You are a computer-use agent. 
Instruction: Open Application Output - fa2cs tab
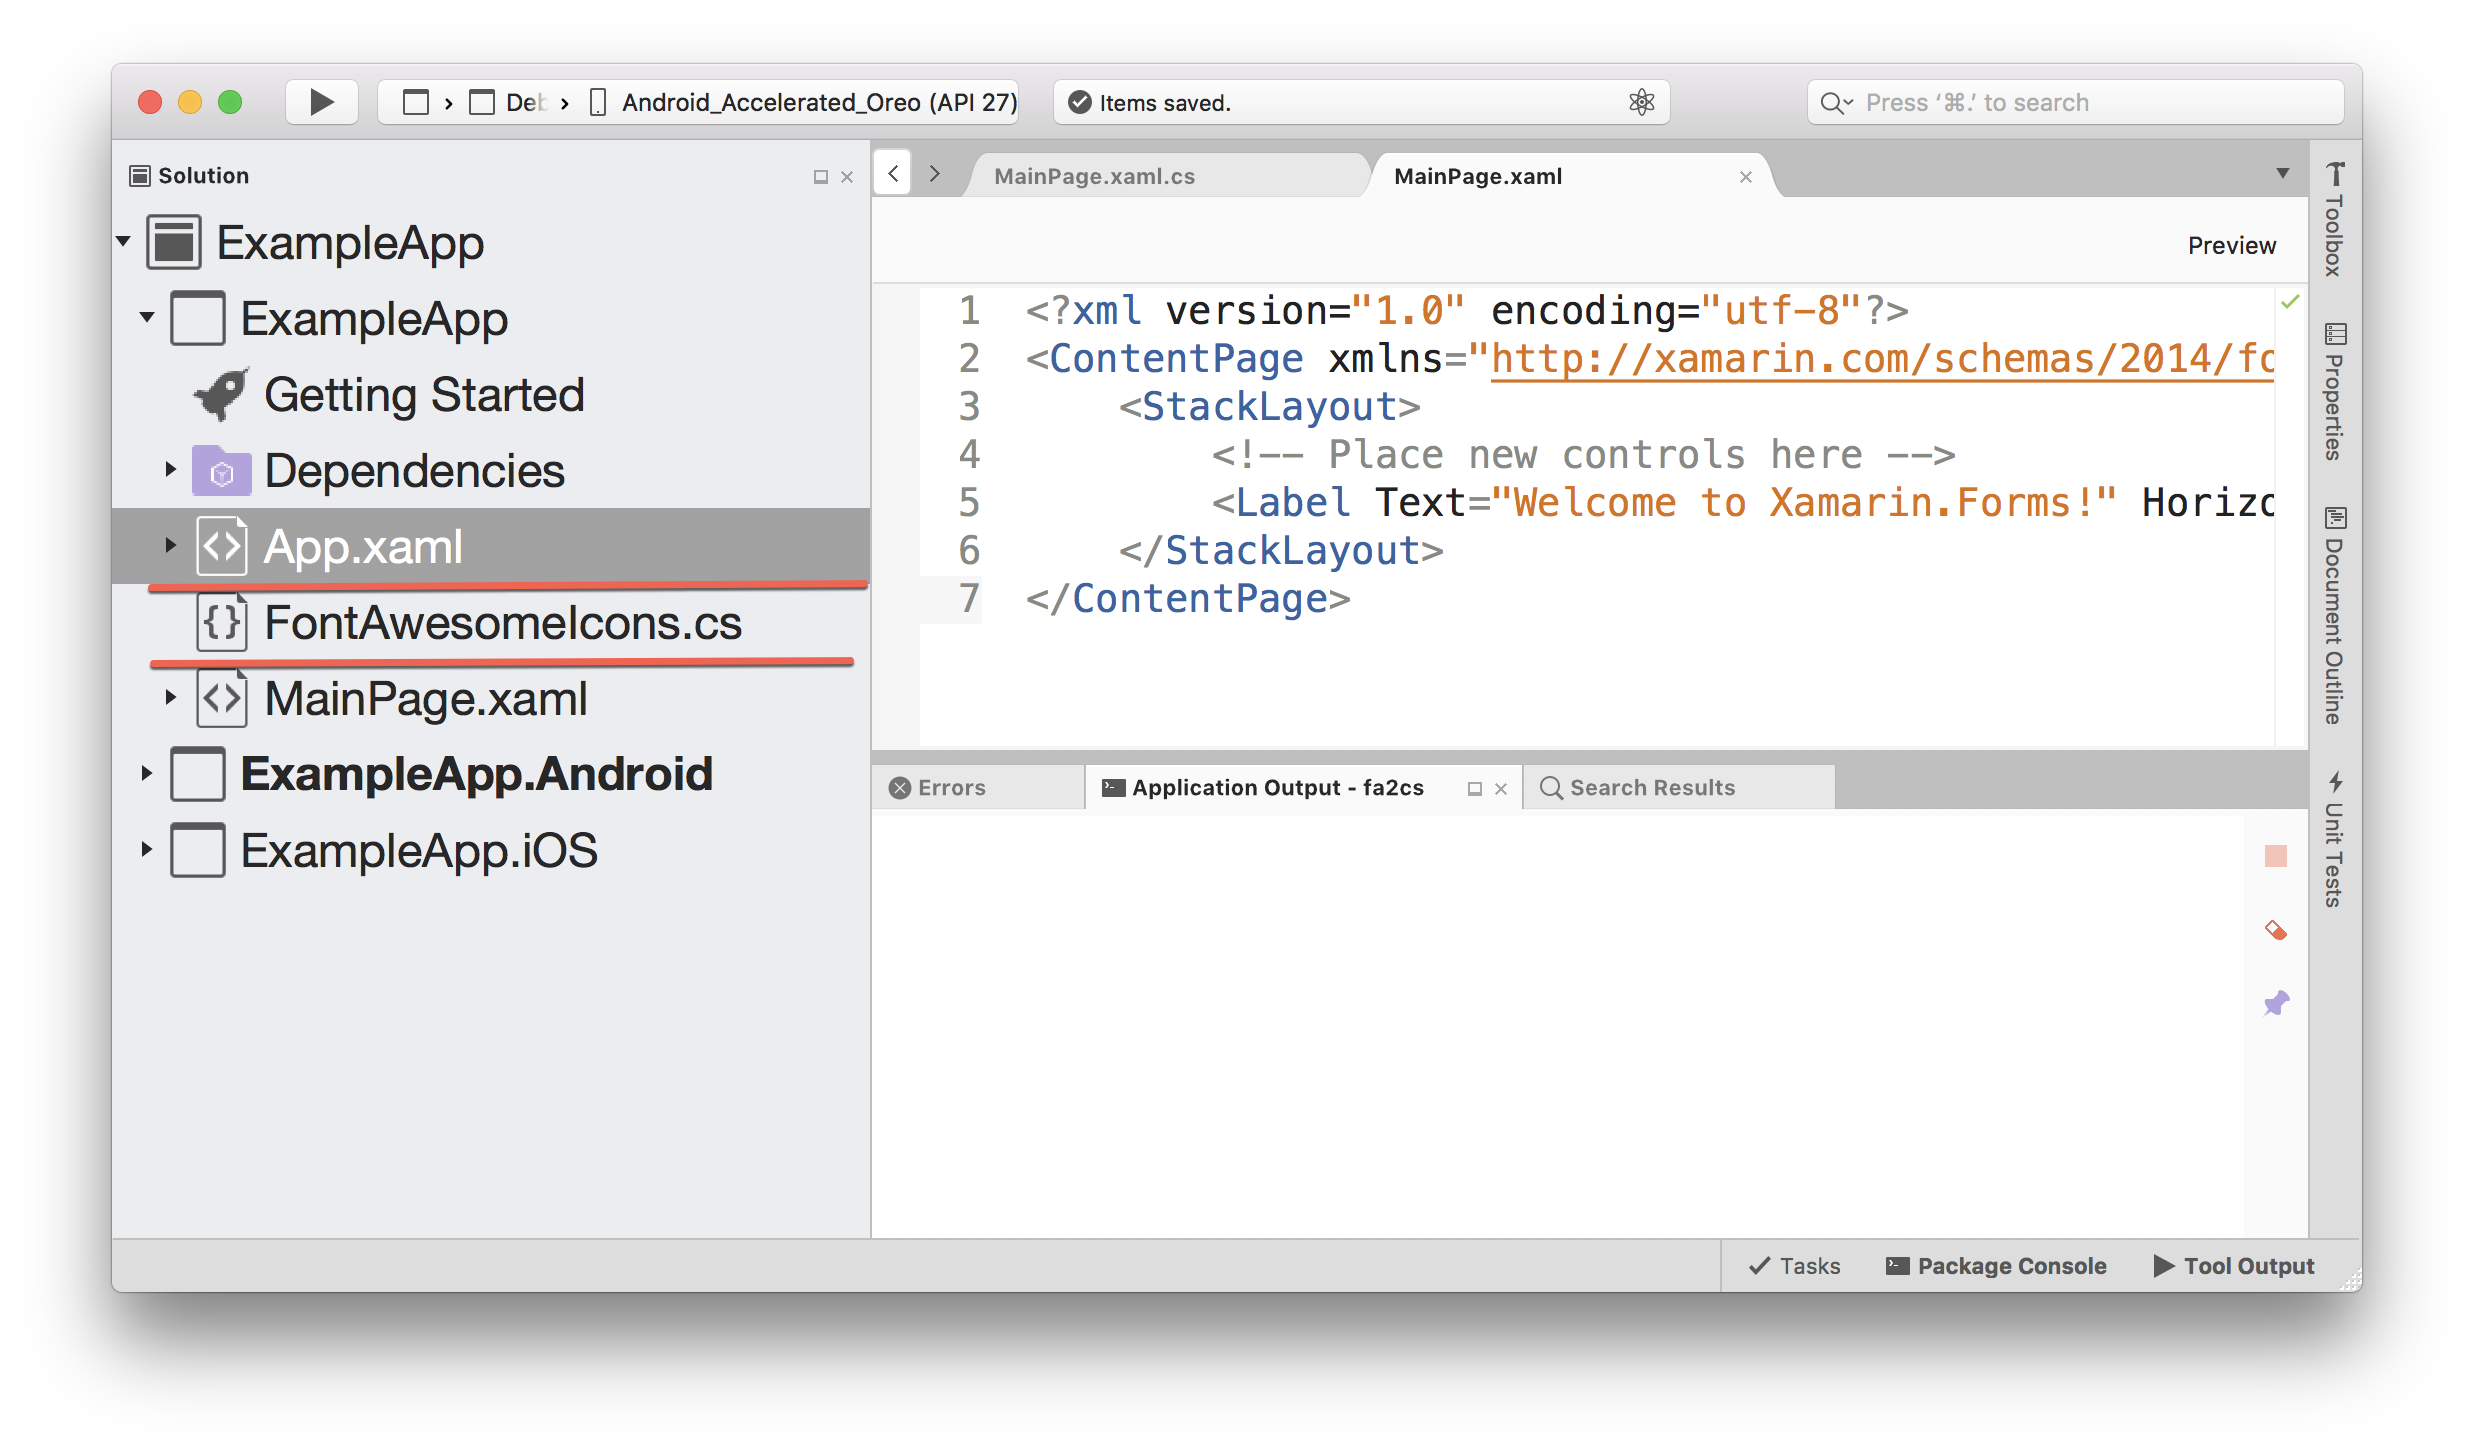coord(1275,788)
